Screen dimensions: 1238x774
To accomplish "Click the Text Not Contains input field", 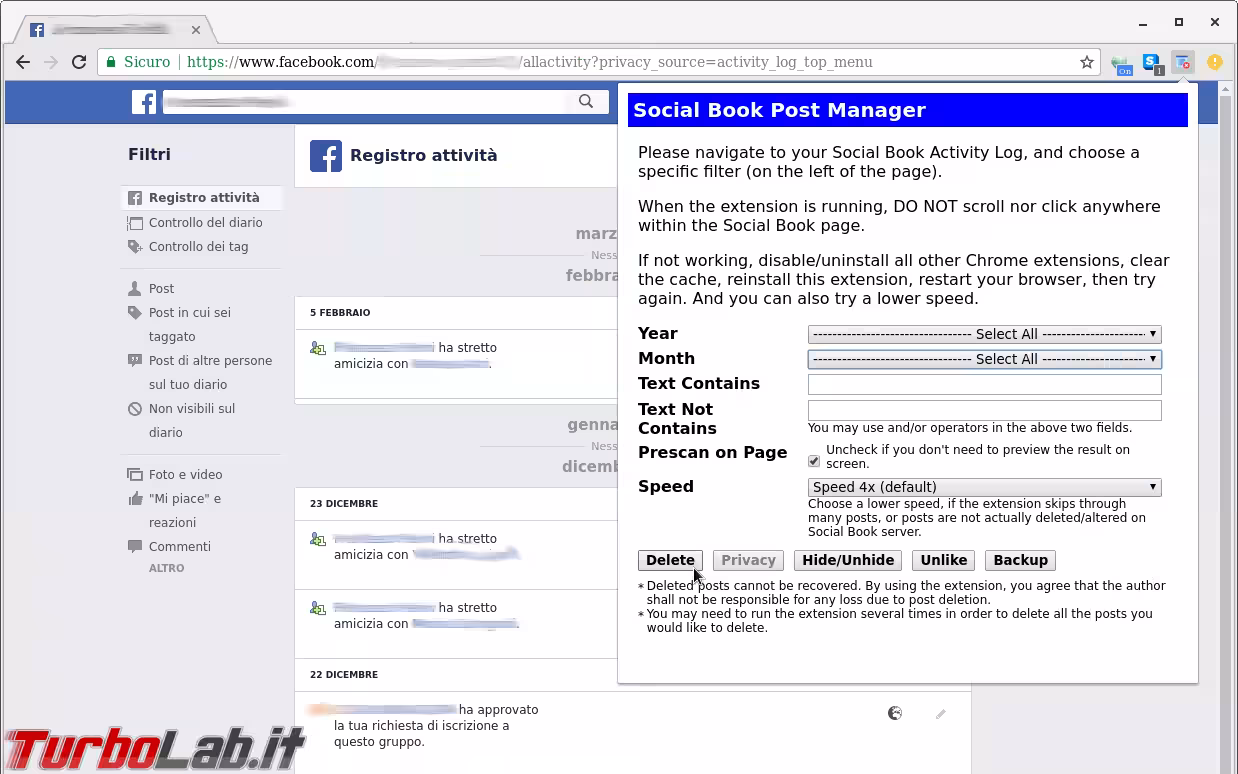I will tap(984, 410).
